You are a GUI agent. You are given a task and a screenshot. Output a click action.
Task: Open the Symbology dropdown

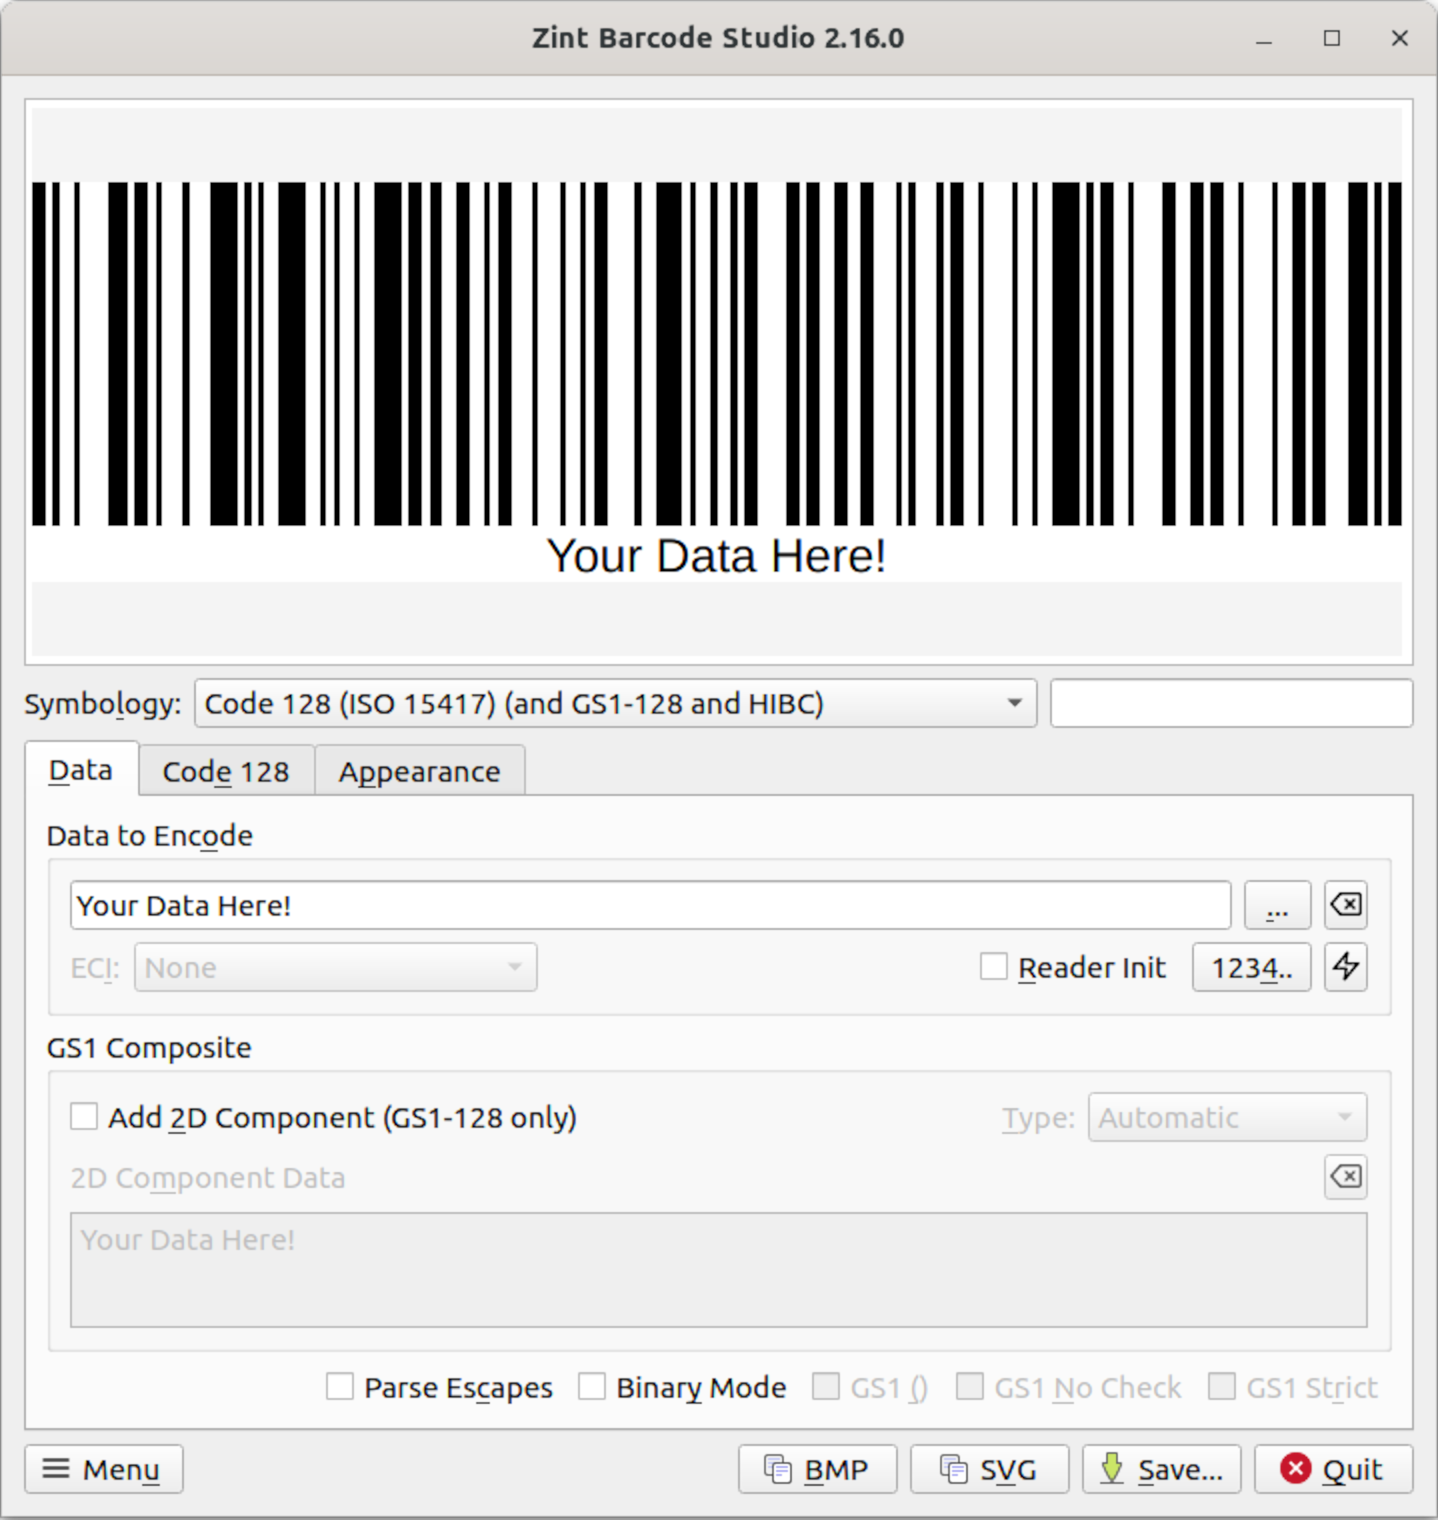point(615,703)
